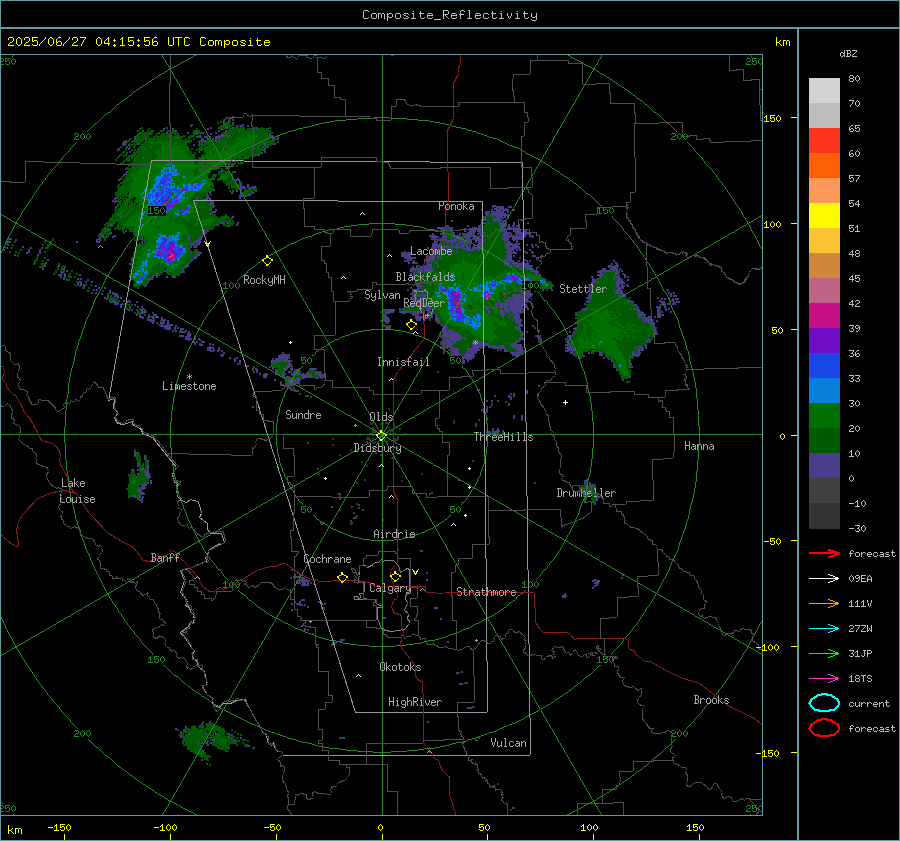Click the 20 dBZ green swatch
This screenshot has height=841, width=900.
point(824,416)
